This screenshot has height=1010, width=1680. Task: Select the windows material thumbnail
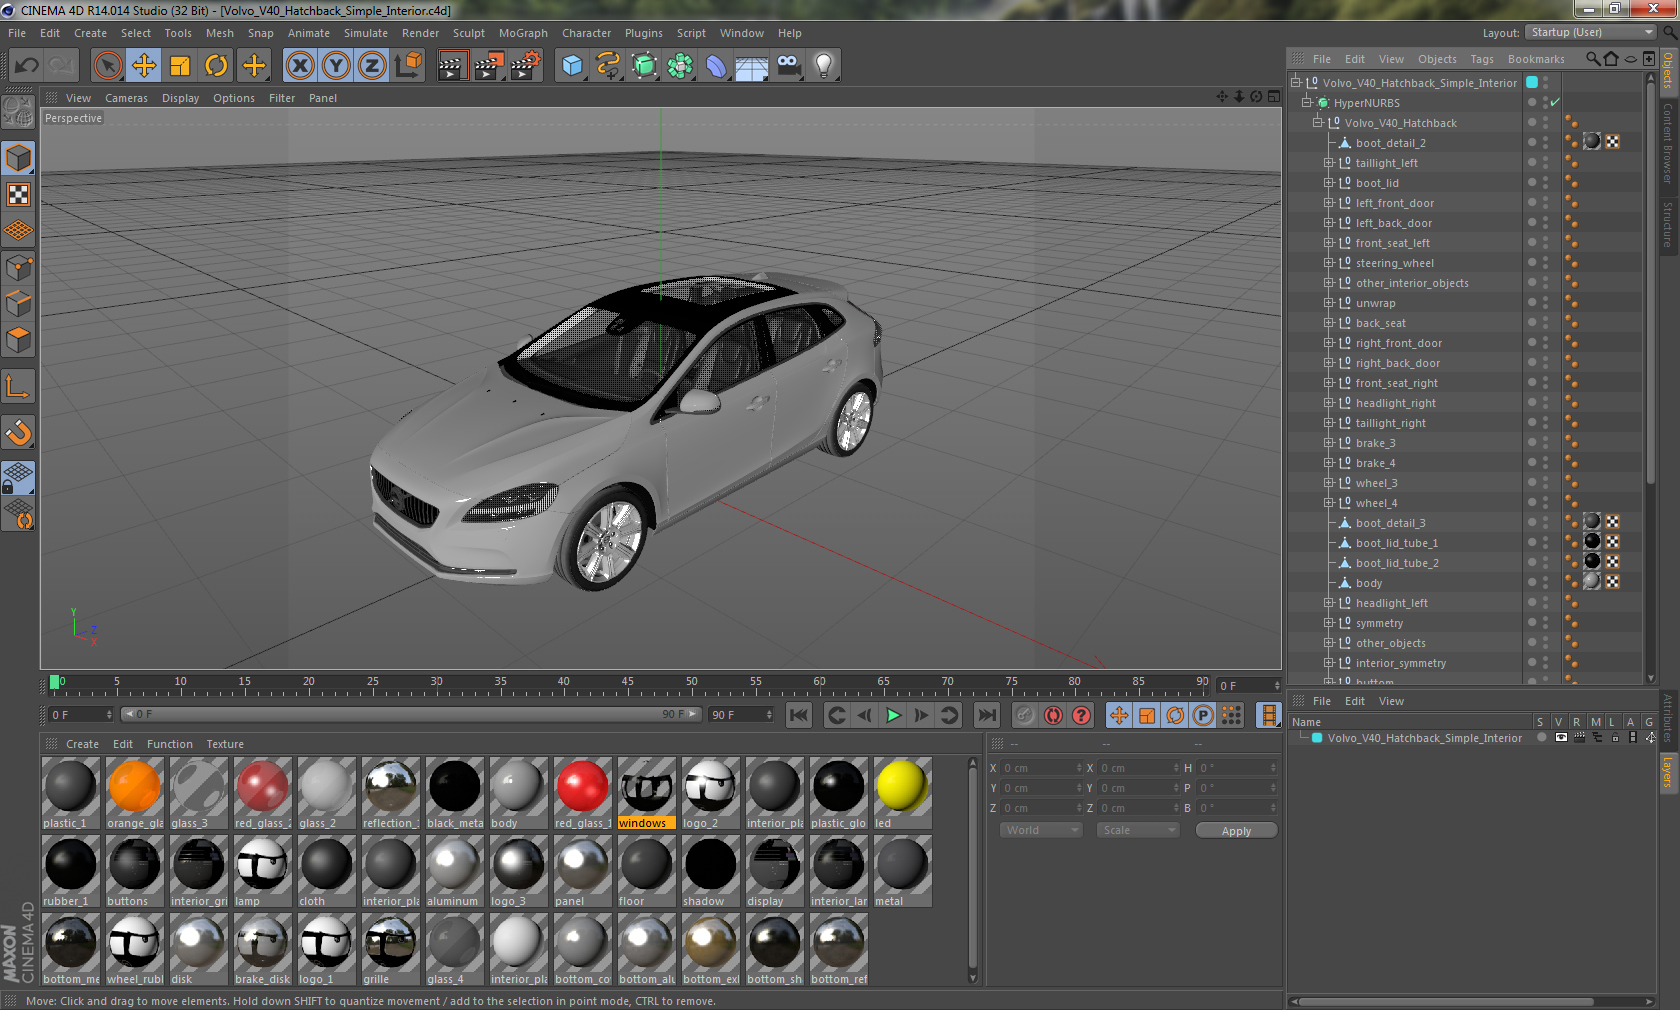point(646,793)
